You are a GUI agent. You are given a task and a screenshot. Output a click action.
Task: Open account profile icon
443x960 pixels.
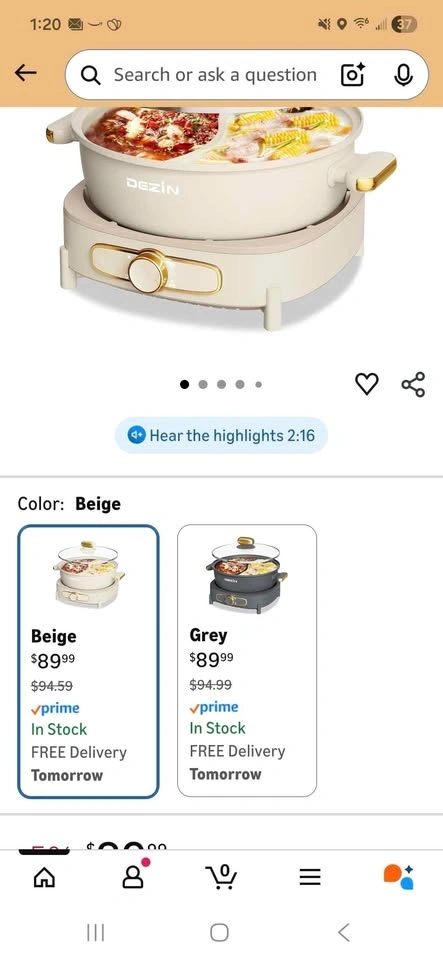click(133, 877)
